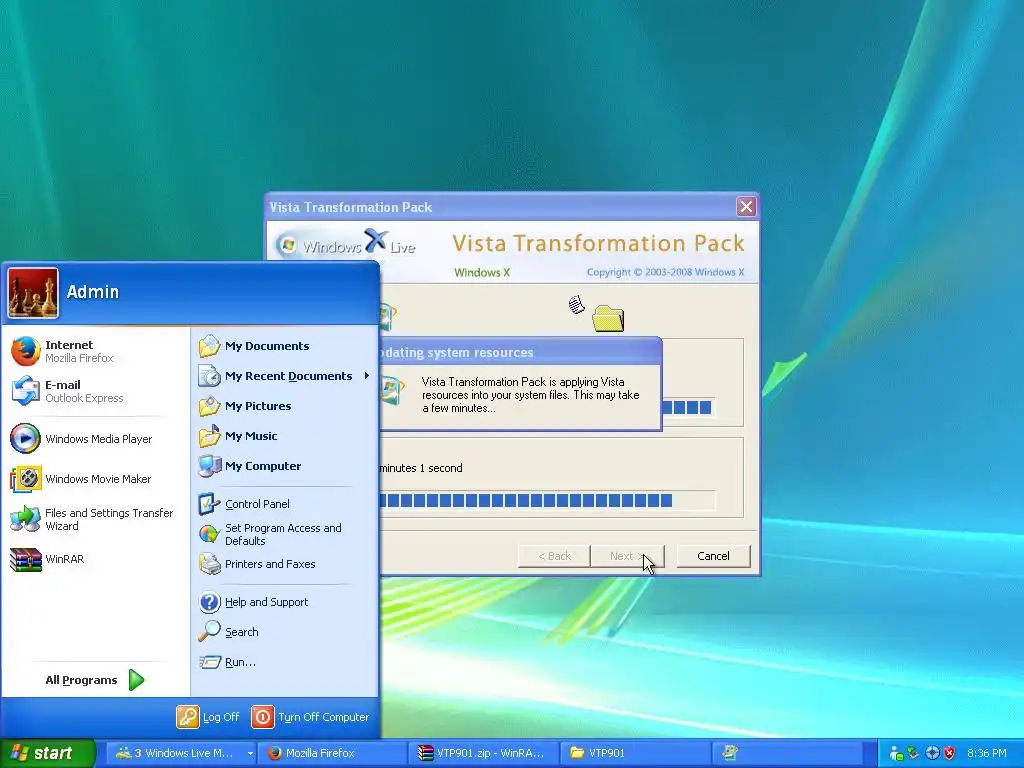Click the Copyright 2003-2008 Windows X text
The image size is (1024, 768).
(x=665, y=272)
